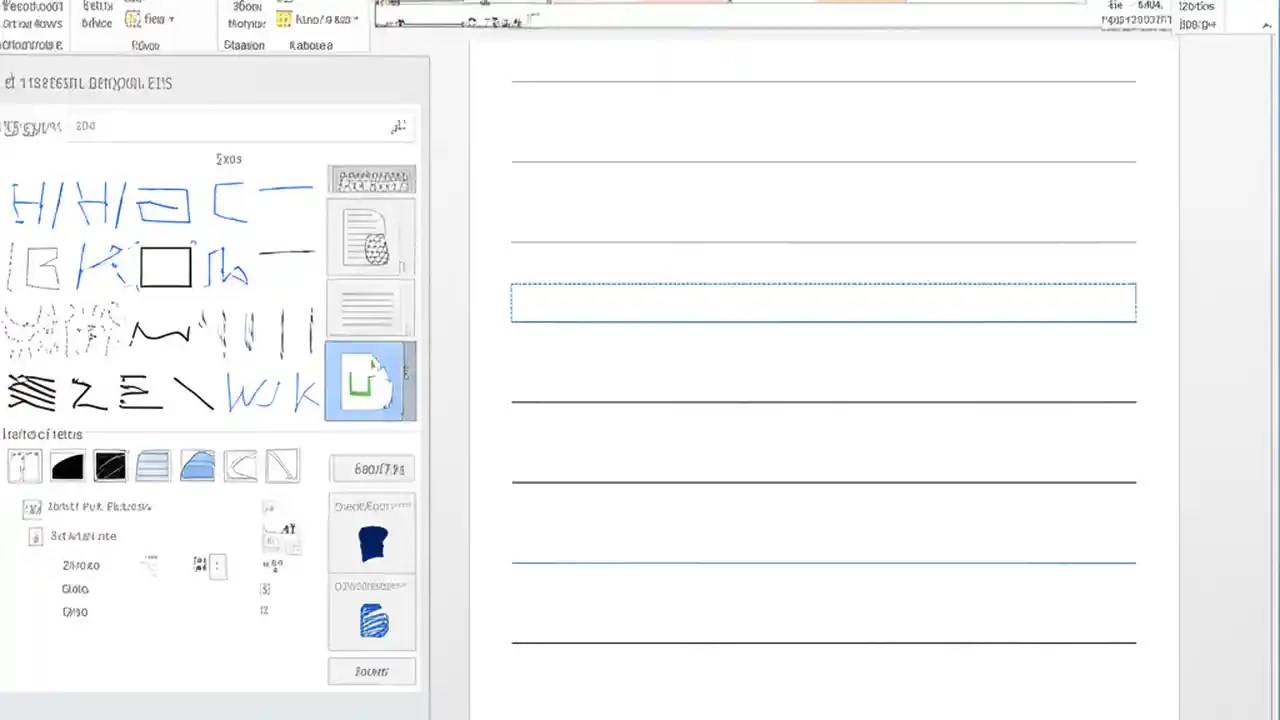Image resolution: width=1280 pixels, height=720 pixels.
Task: Select the black rectangle border style
Action: pos(165,265)
